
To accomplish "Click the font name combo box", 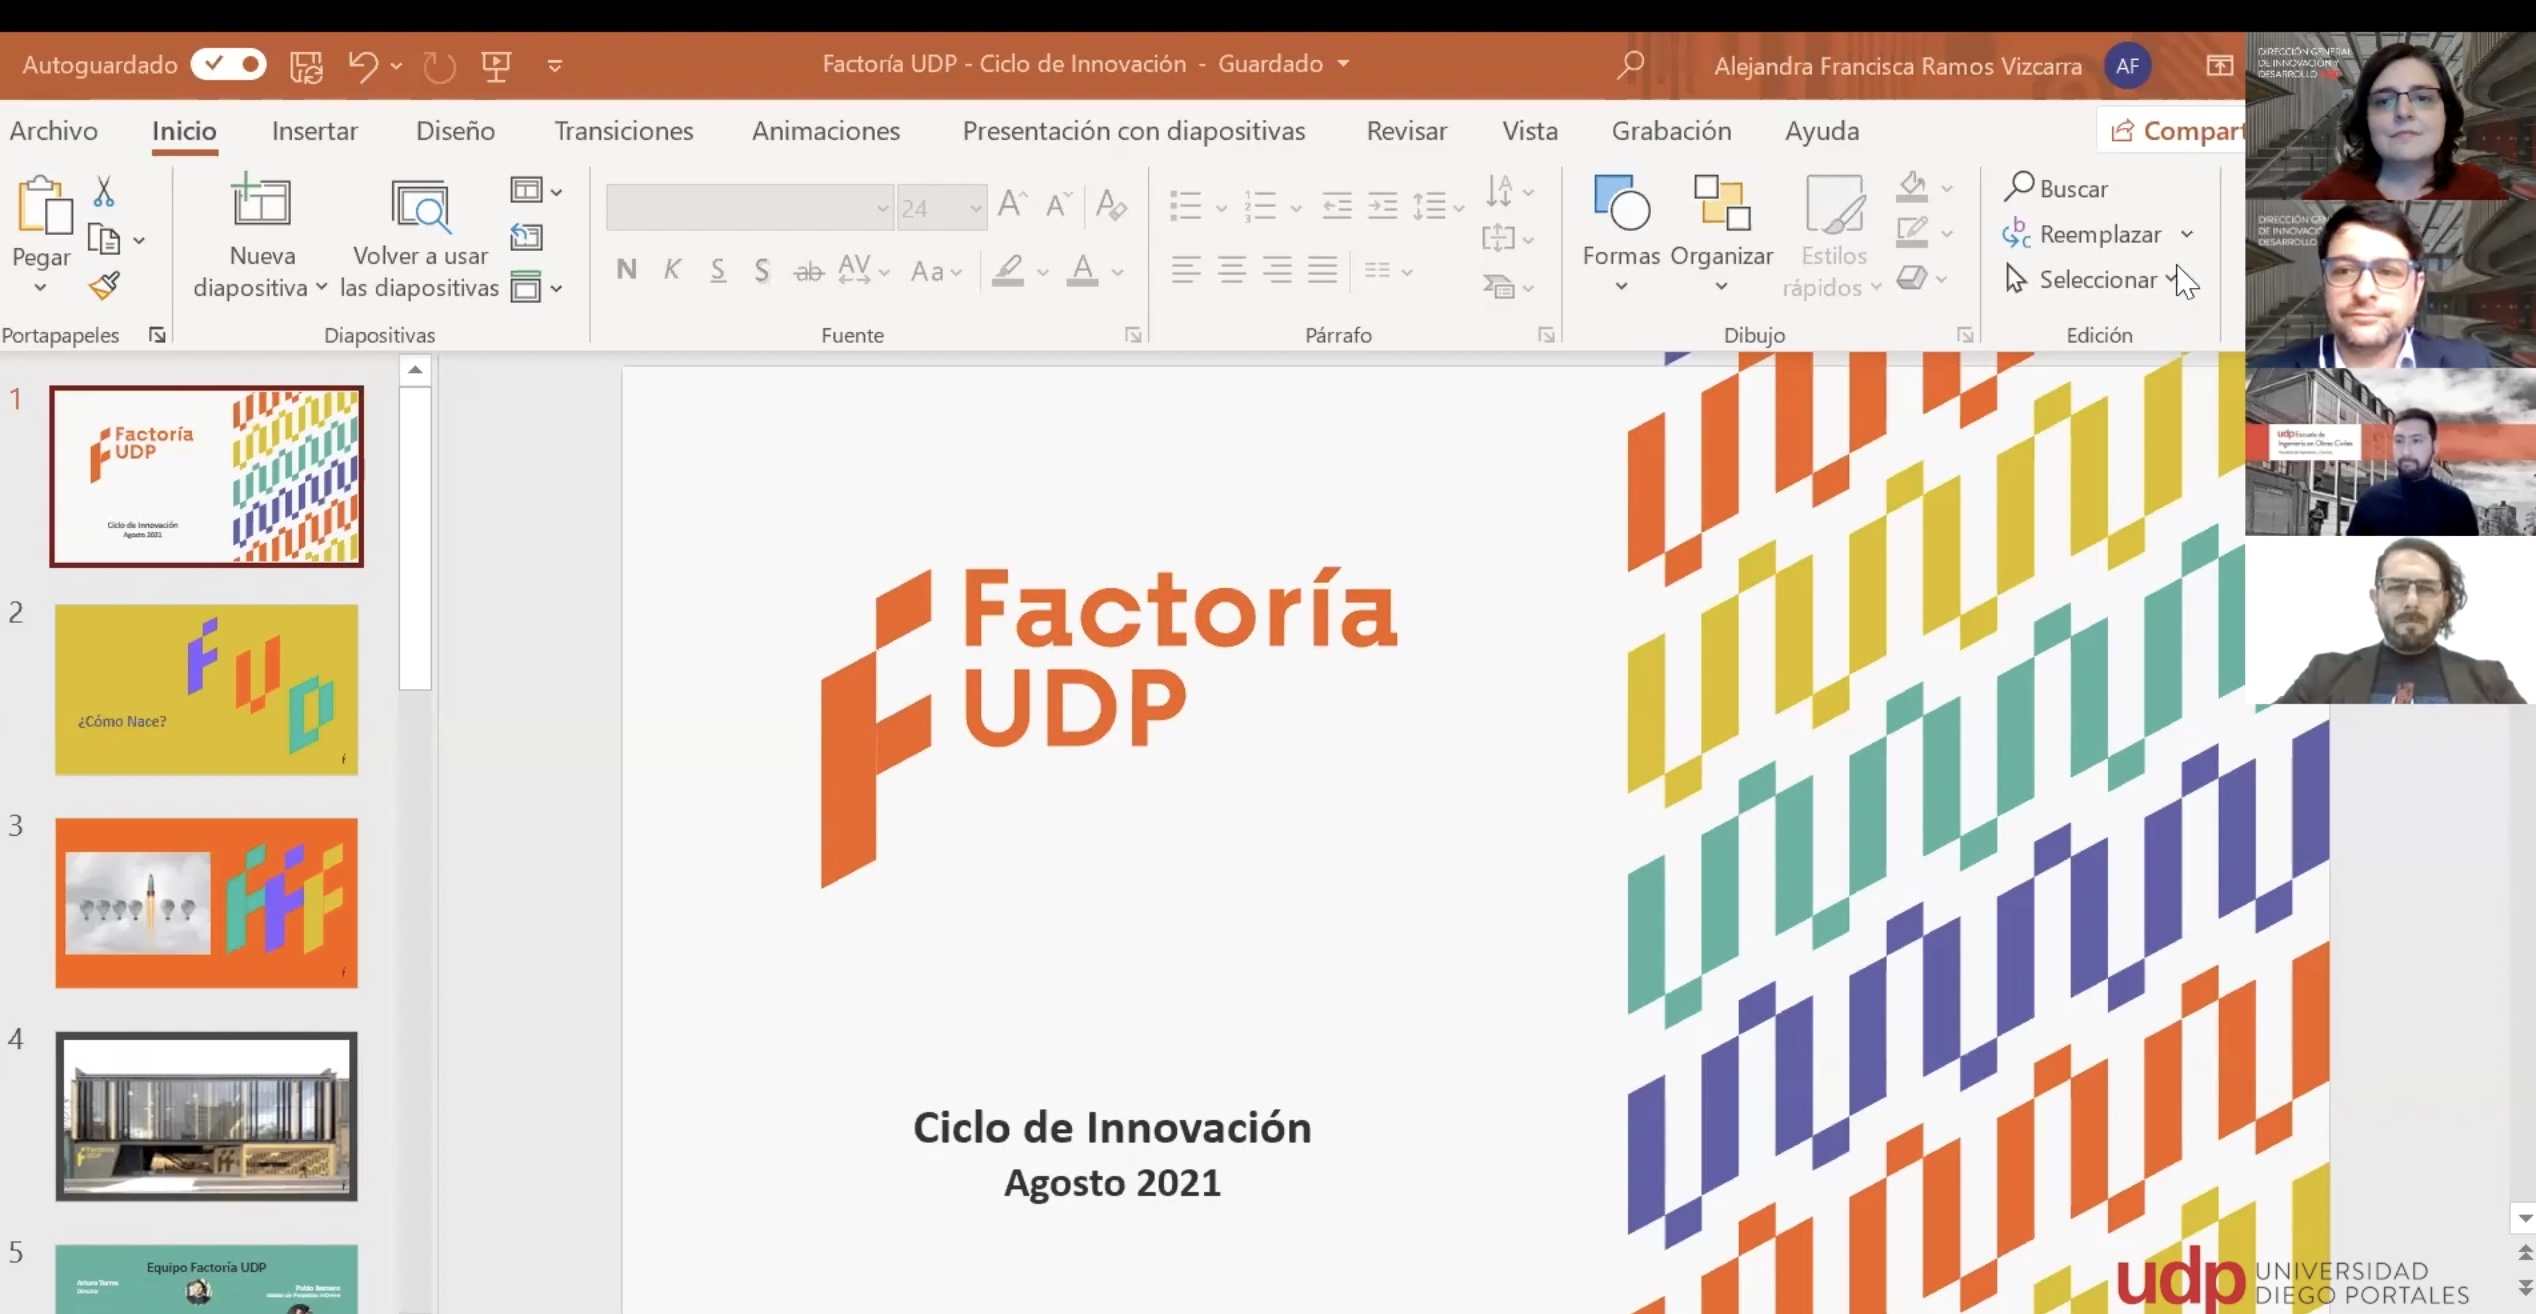I will tap(749, 208).
